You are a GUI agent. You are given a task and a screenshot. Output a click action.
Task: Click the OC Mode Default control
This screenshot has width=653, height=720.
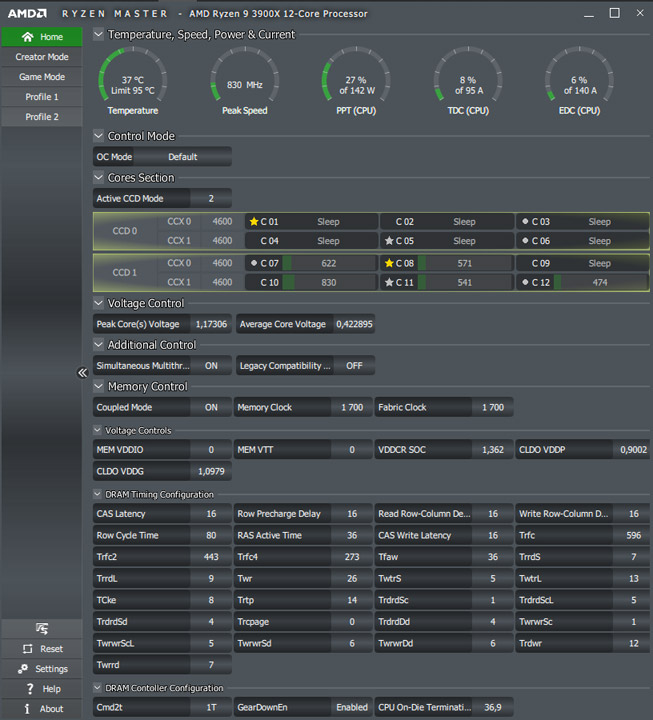point(182,157)
